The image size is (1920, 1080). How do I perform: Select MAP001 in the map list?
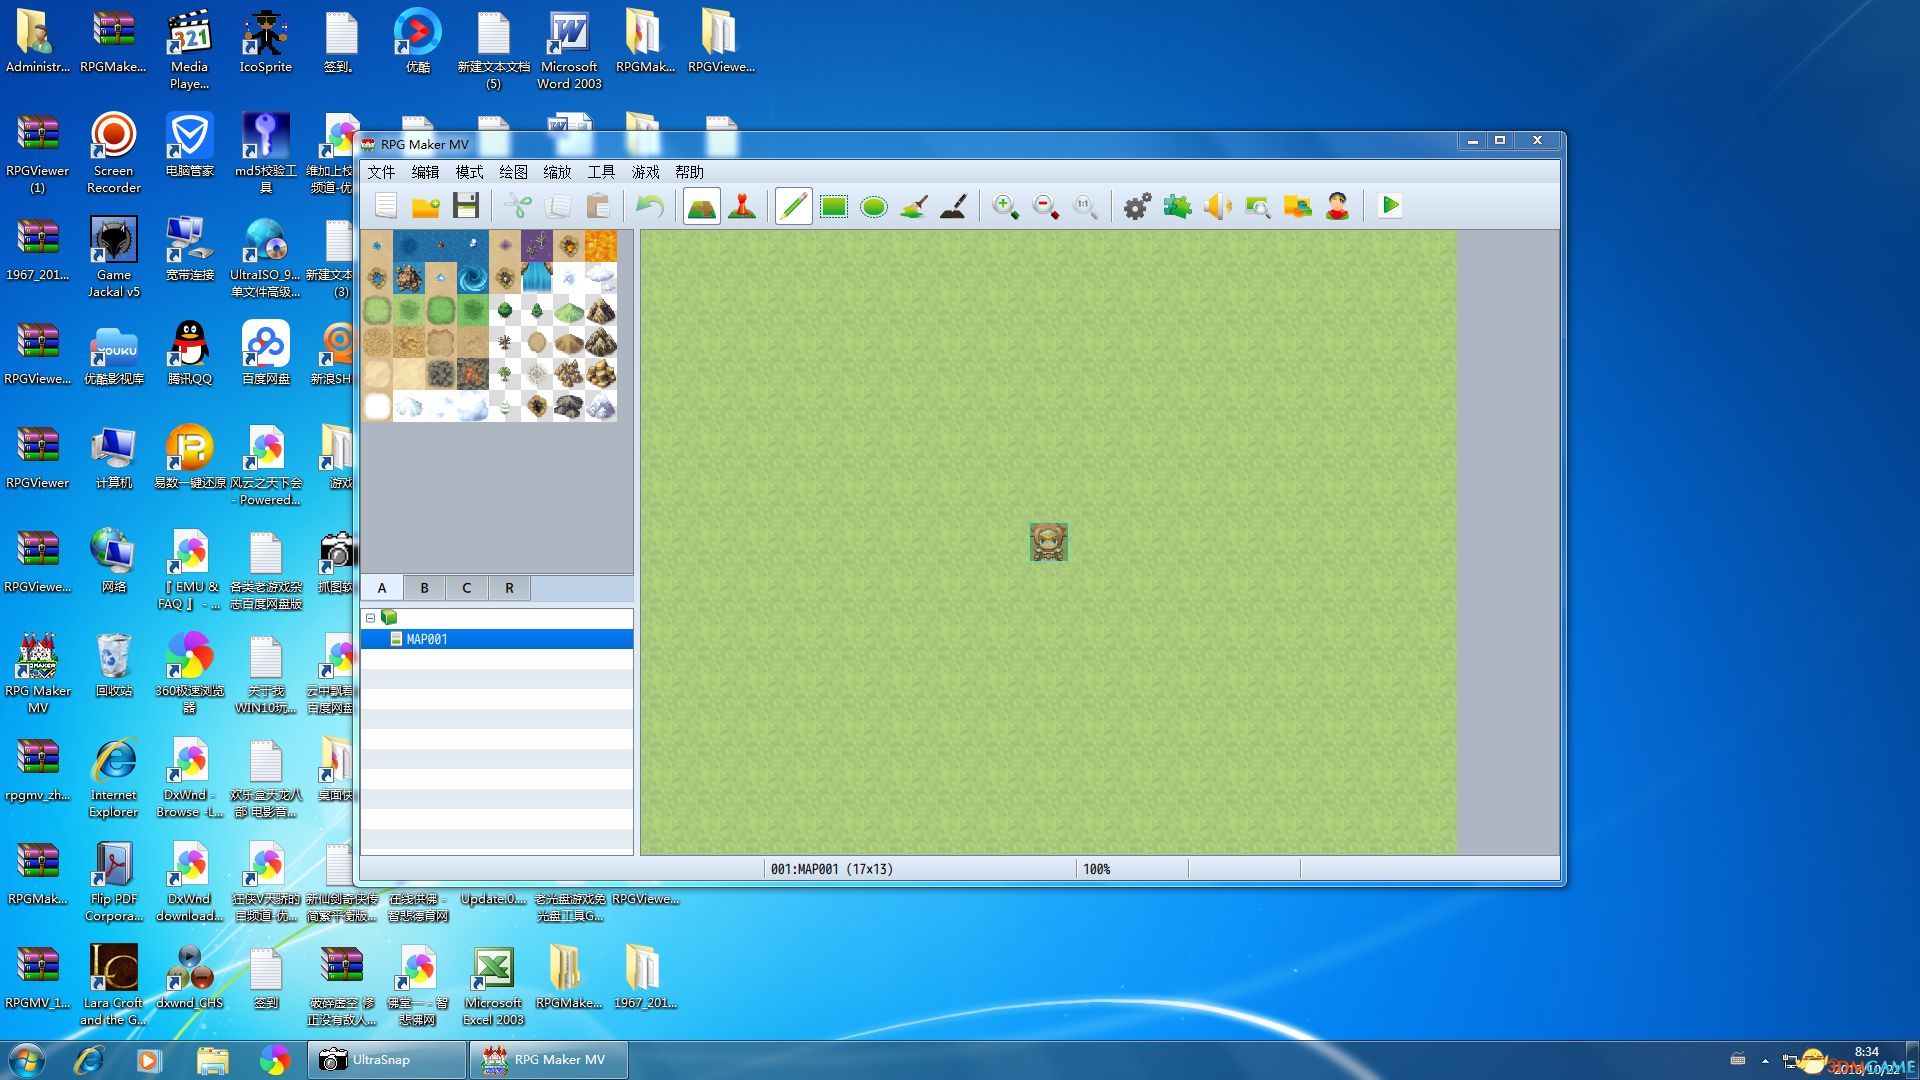[x=497, y=639]
